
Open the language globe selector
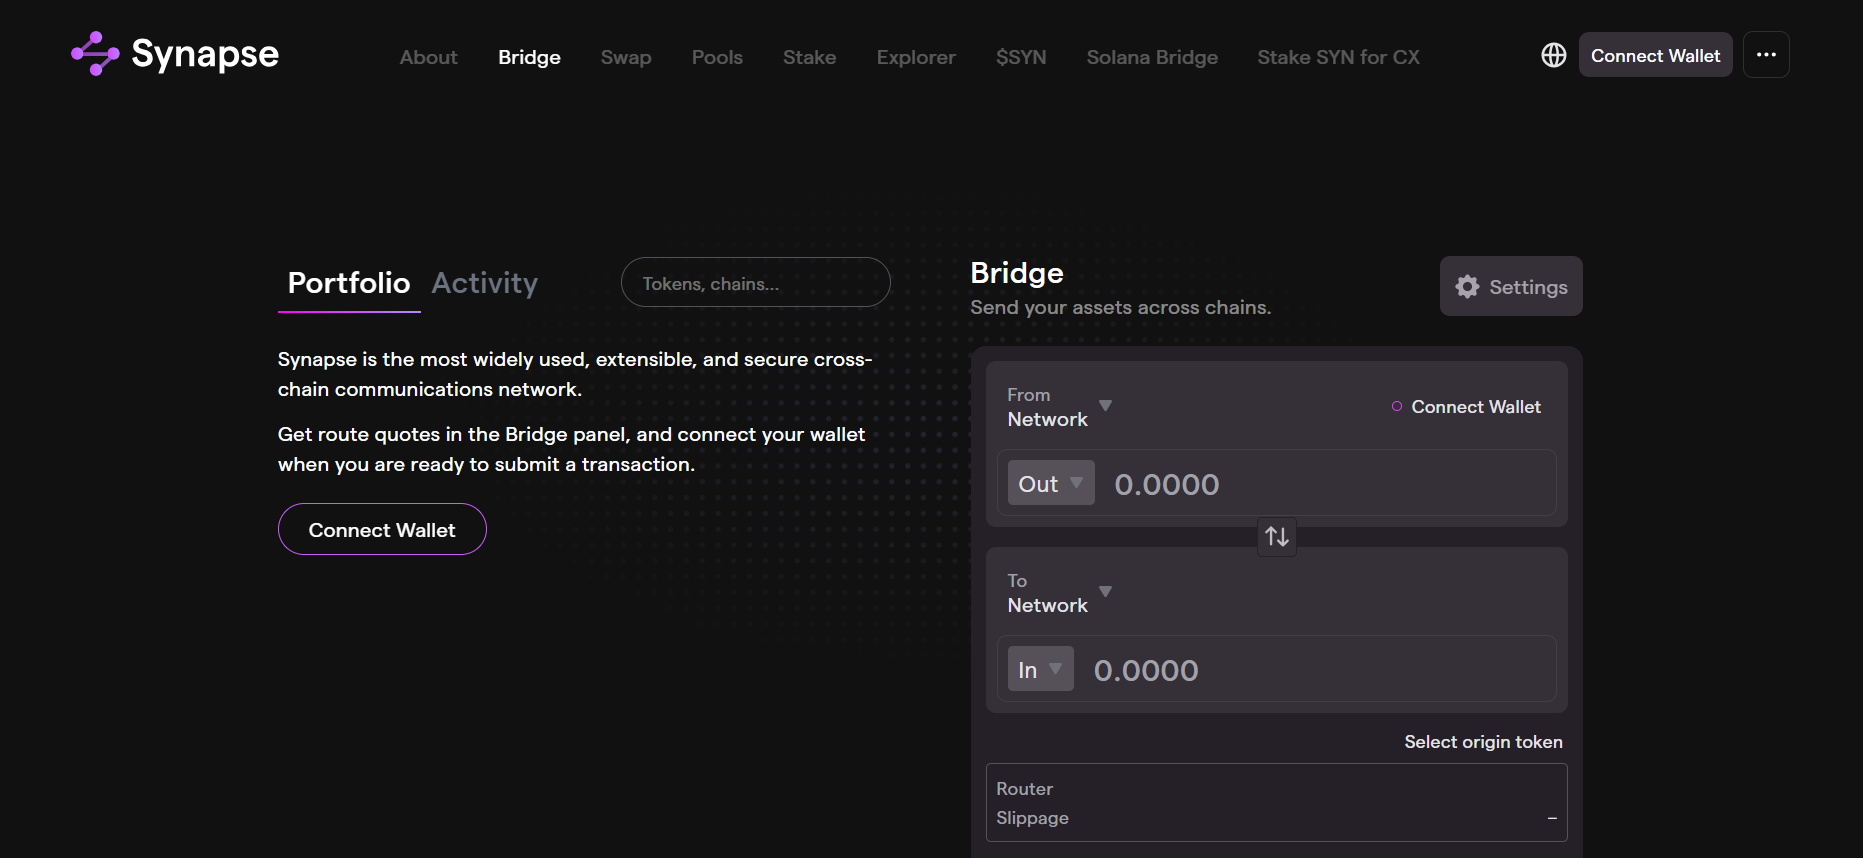1553,55
